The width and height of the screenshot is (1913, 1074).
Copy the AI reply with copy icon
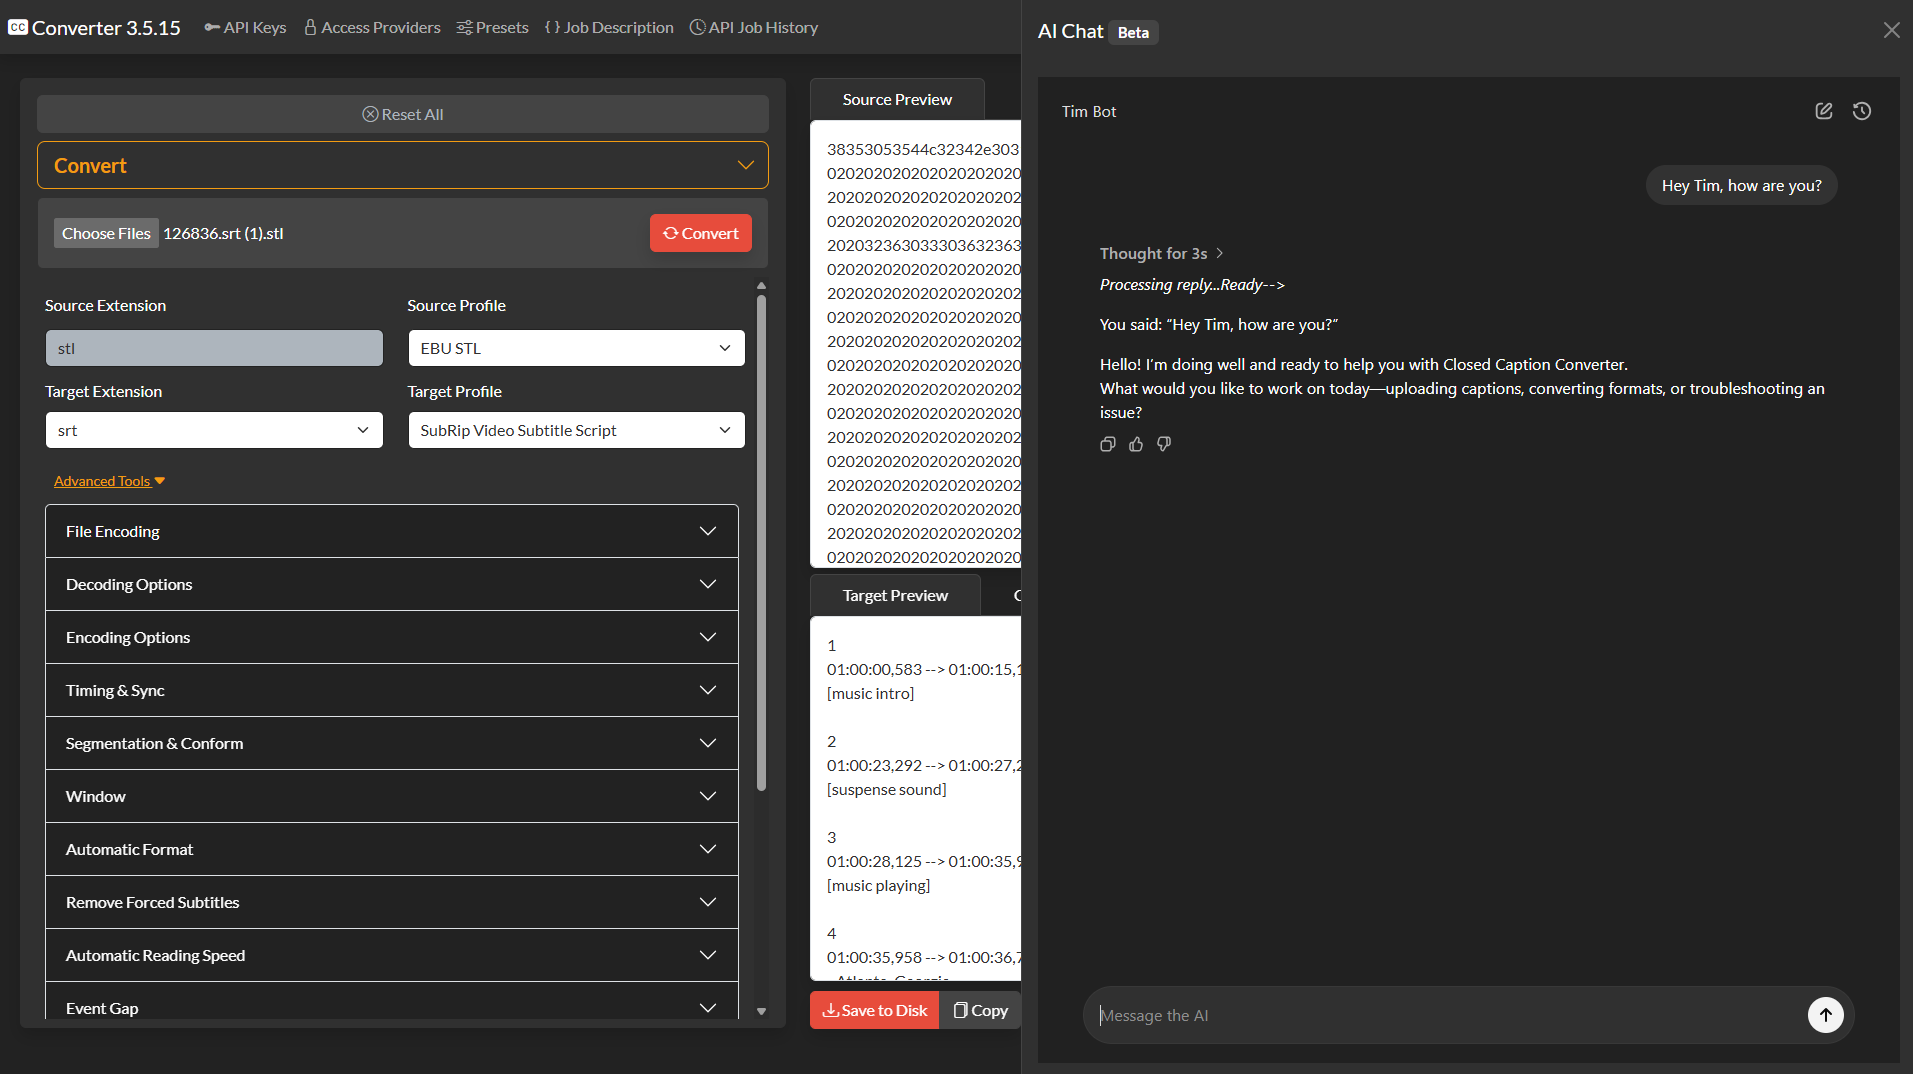[x=1107, y=444]
